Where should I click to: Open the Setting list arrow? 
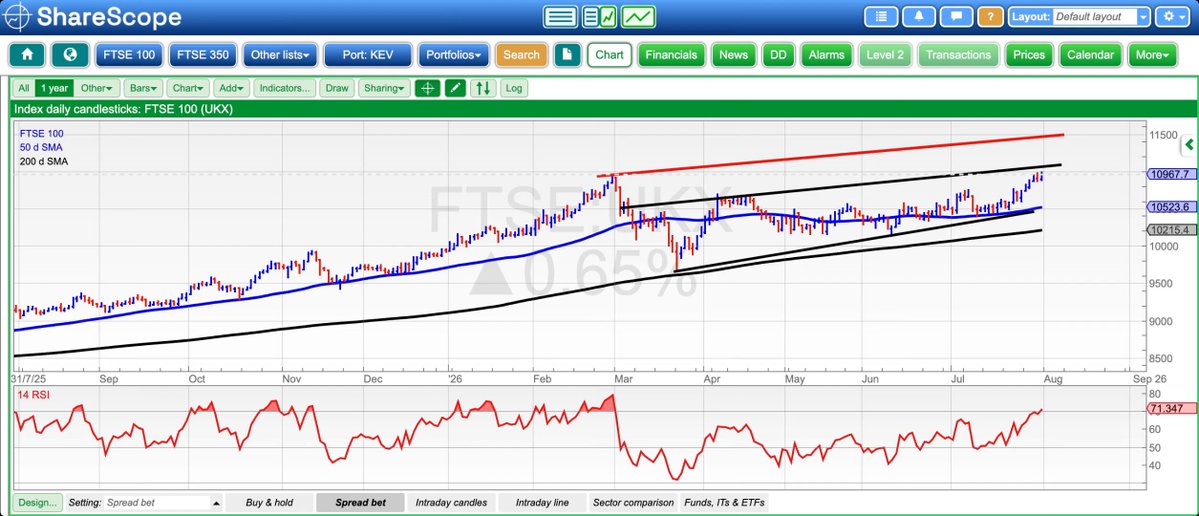217,503
